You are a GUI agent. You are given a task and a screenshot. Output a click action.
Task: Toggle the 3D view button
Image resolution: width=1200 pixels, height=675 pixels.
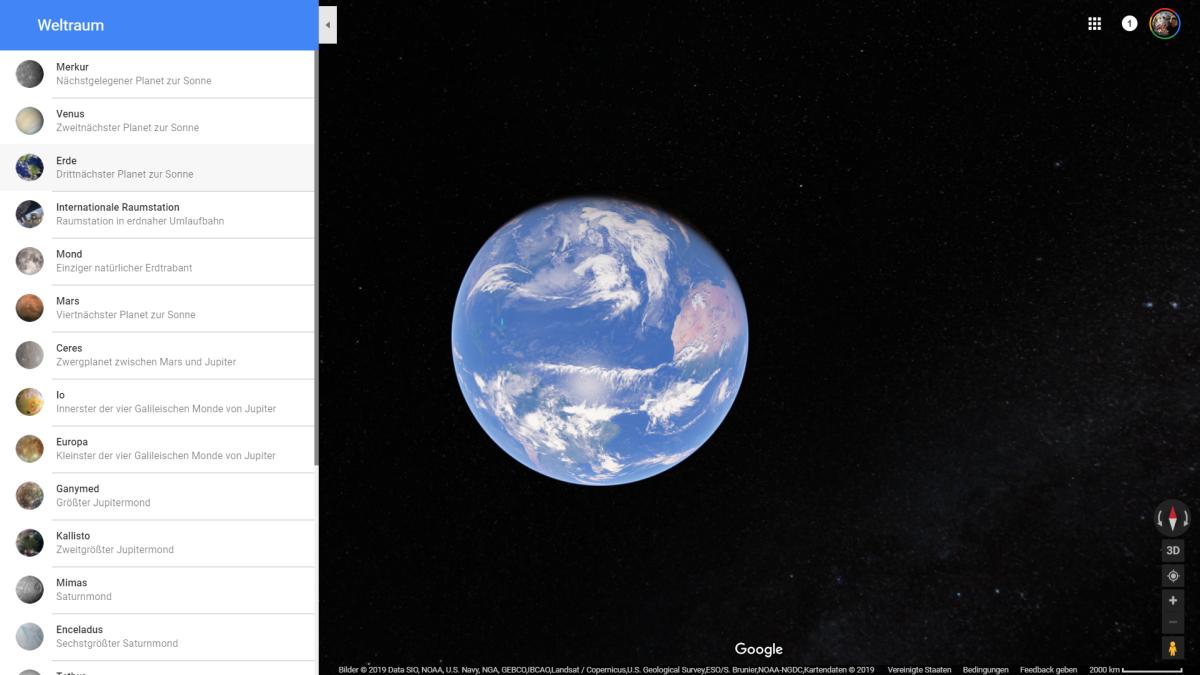(1173, 550)
